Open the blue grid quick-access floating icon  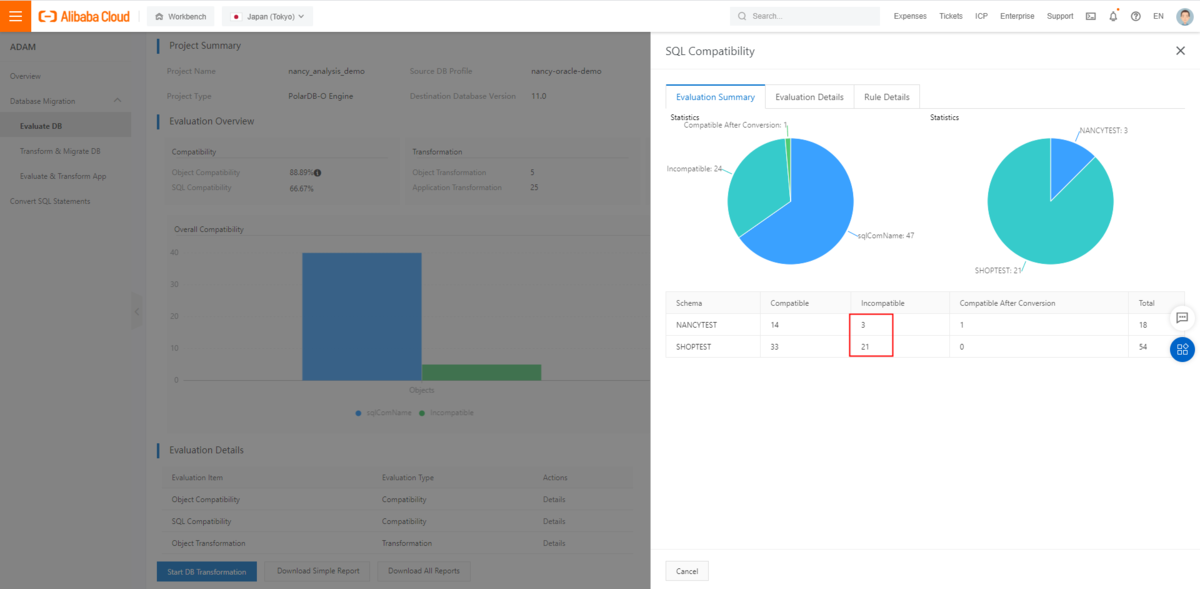(x=1182, y=349)
